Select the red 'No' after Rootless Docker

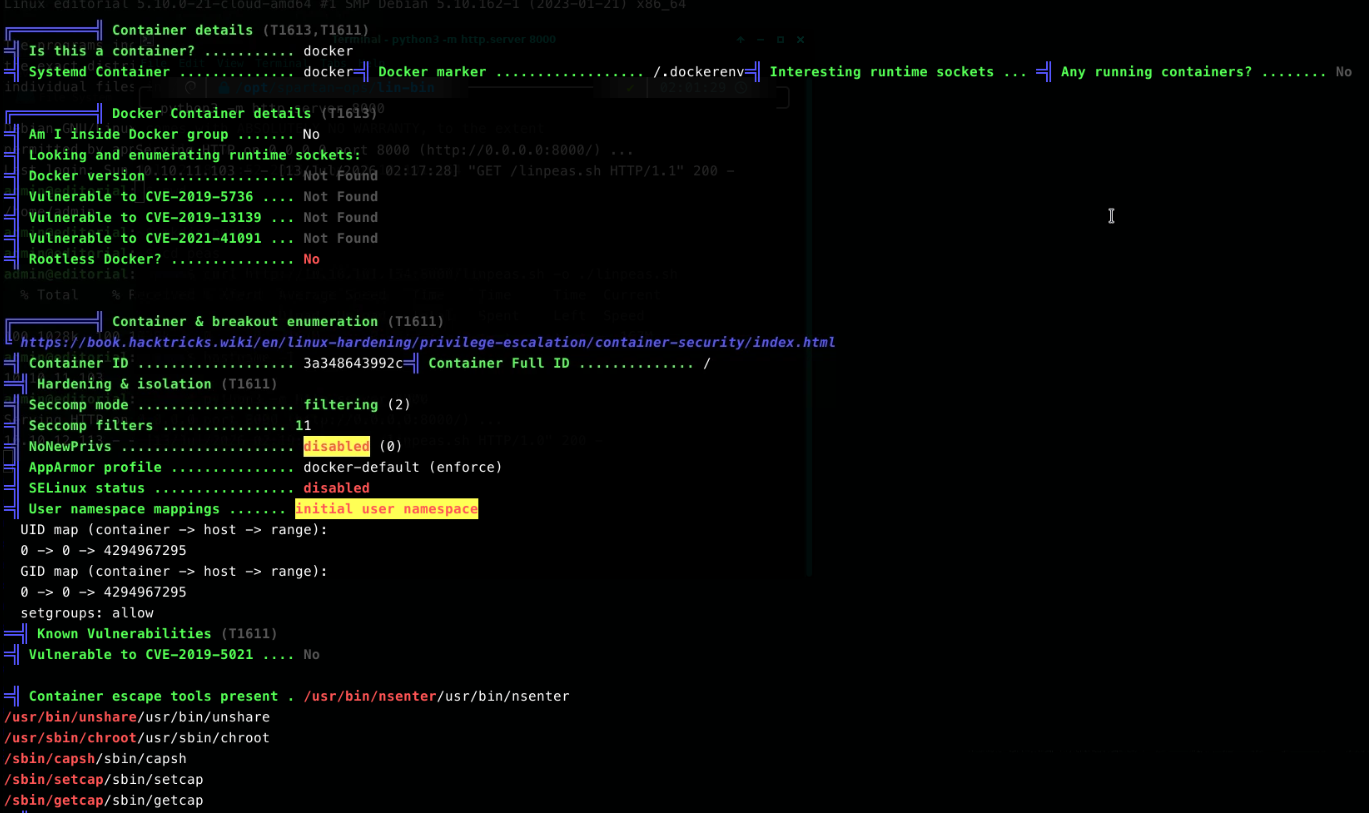click(x=312, y=259)
